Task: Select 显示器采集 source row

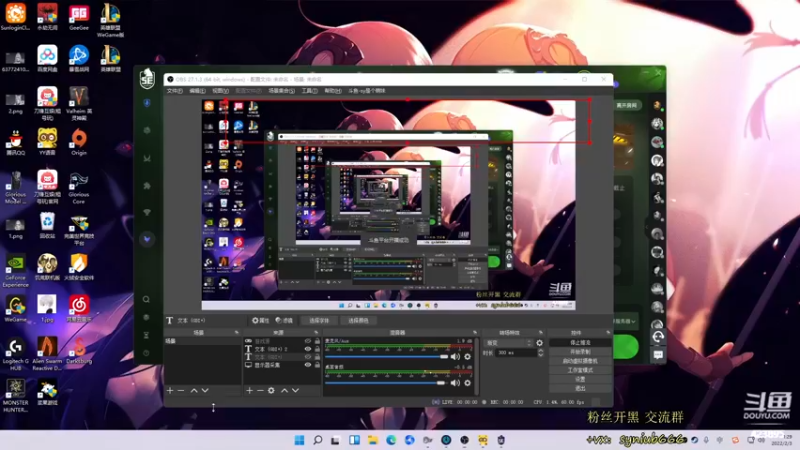Action: (282, 365)
